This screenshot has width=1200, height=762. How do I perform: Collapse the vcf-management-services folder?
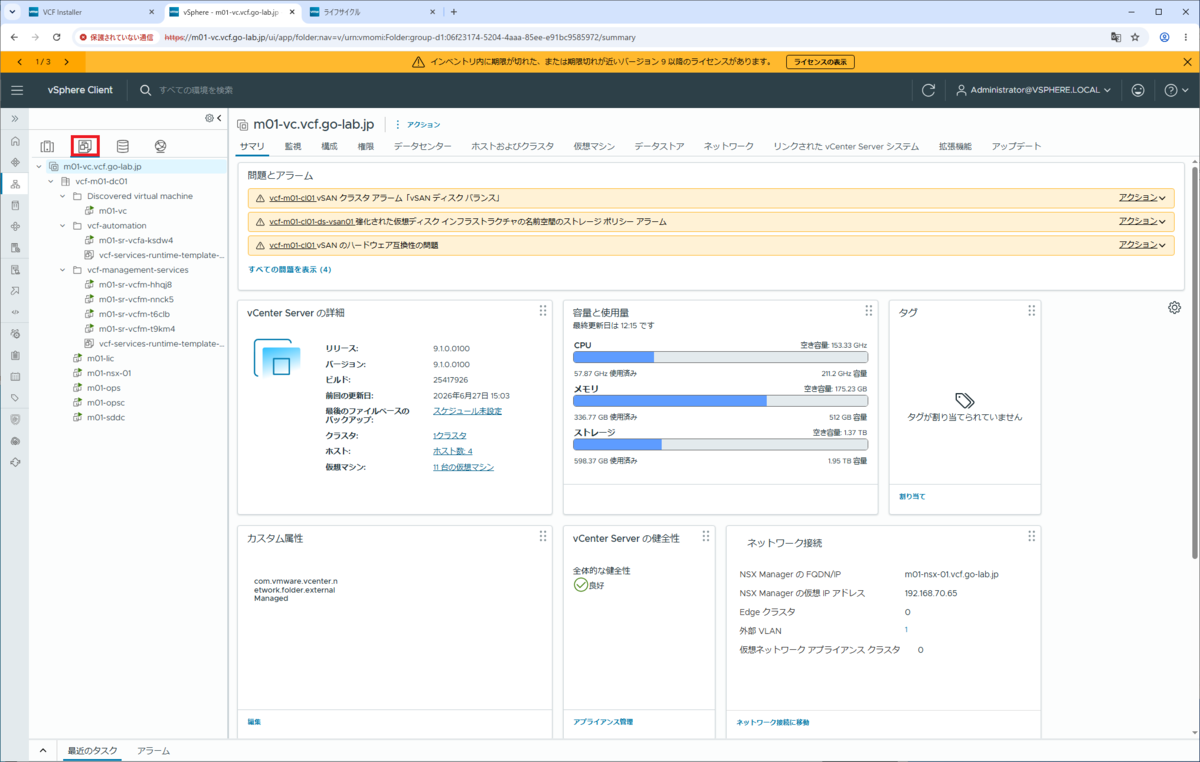pos(63,270)
